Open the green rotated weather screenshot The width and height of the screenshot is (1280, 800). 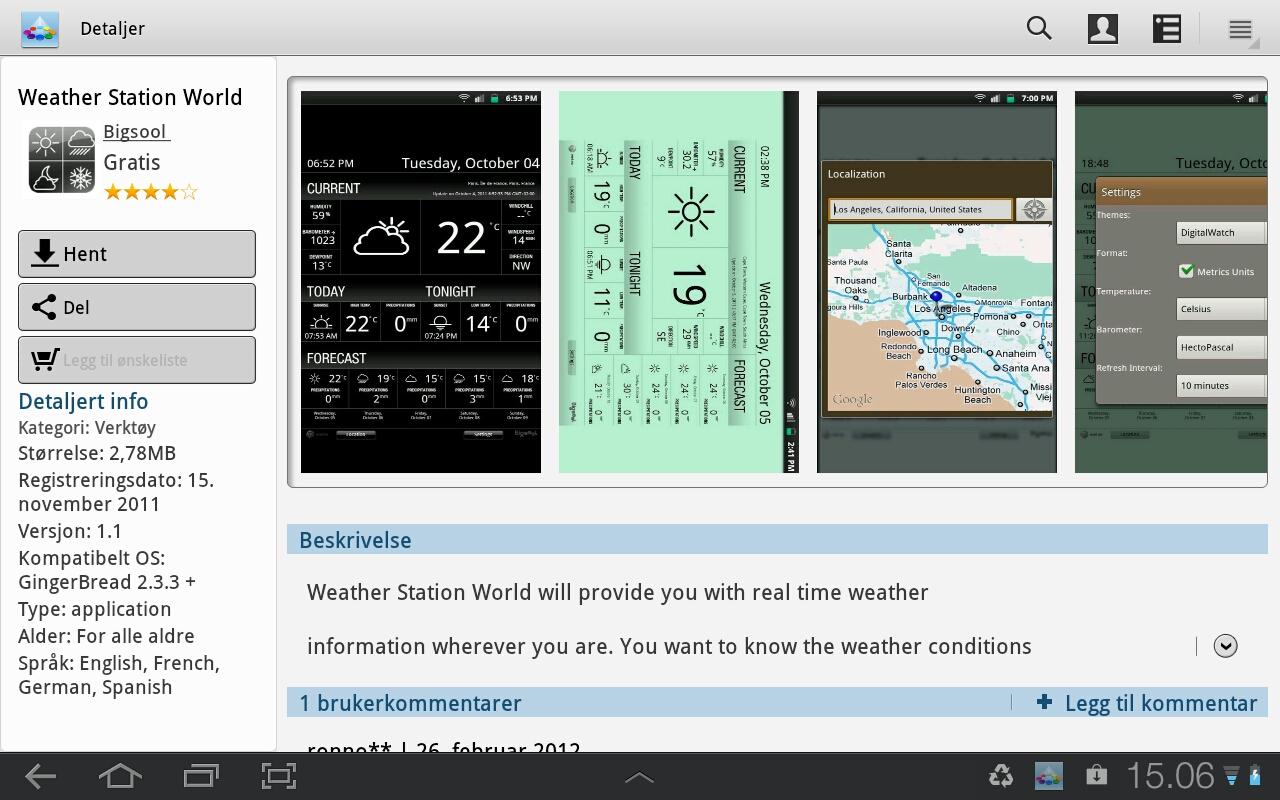pos(679,282)
